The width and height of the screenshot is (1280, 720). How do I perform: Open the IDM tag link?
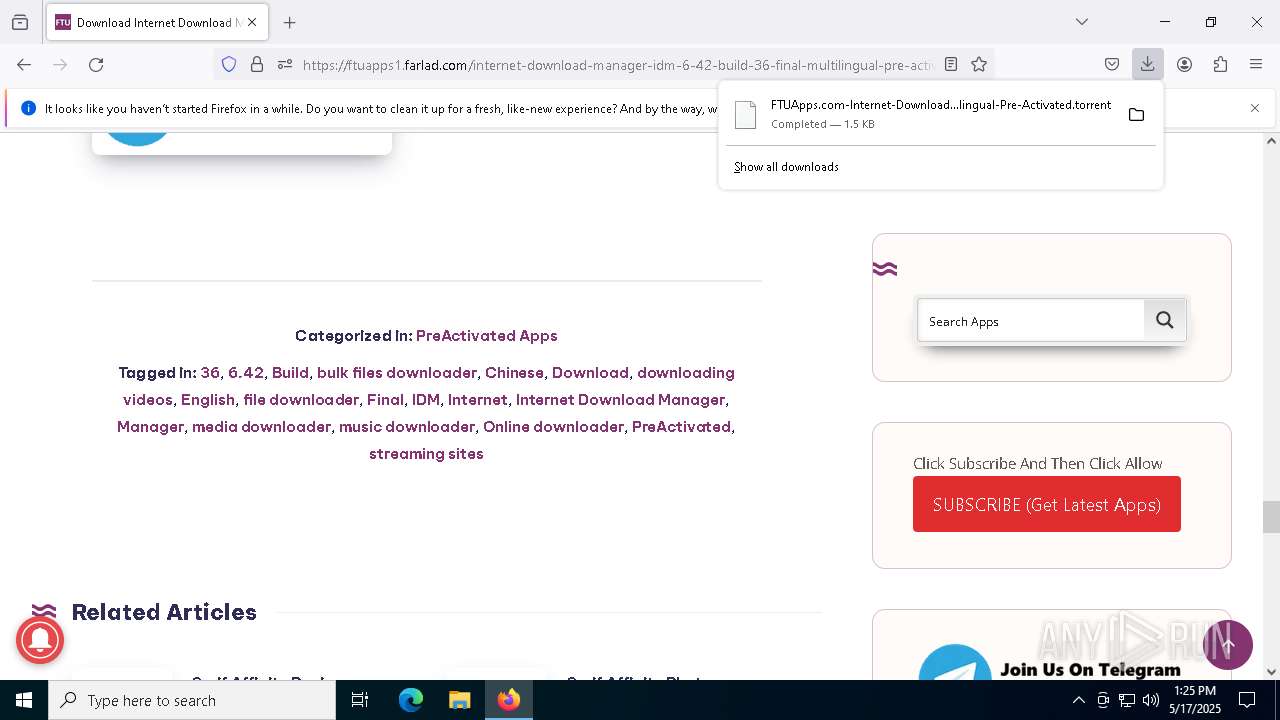point(426,400)
